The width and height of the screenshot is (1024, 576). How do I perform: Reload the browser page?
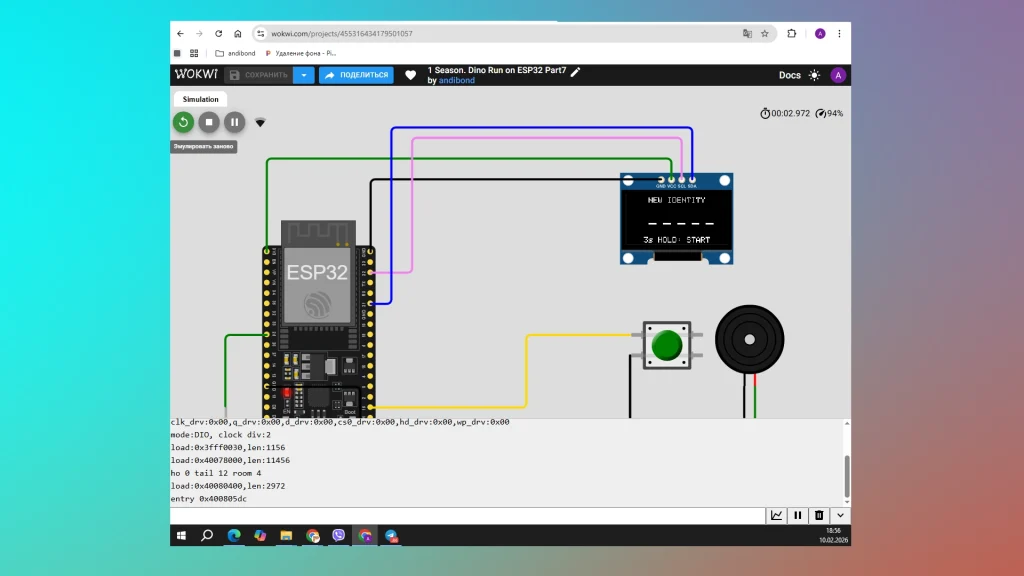pyautogui.click(x=219, y=33)
